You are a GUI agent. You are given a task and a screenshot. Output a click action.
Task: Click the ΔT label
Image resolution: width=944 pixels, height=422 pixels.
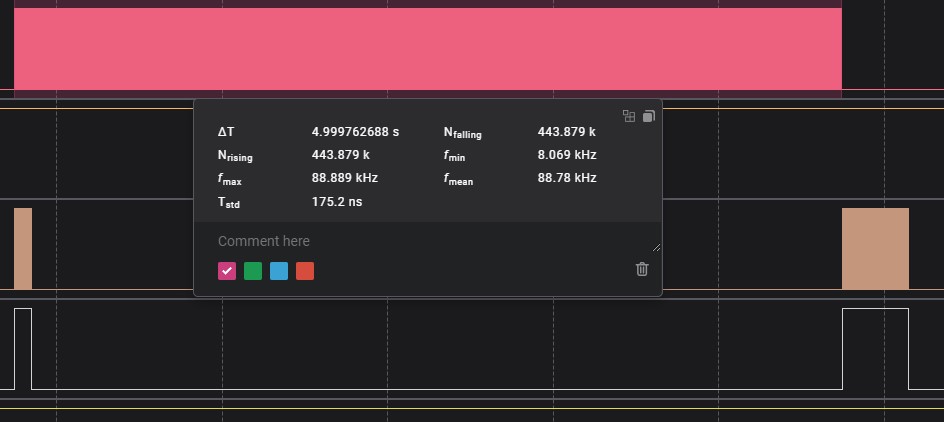point(226,132)
